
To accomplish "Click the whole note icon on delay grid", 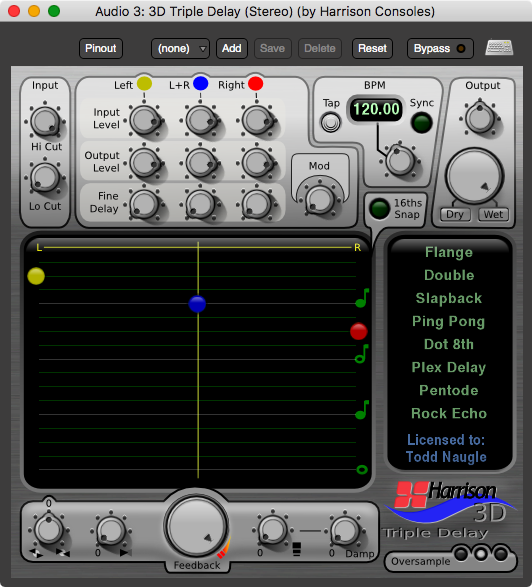I will click(362, 469).
